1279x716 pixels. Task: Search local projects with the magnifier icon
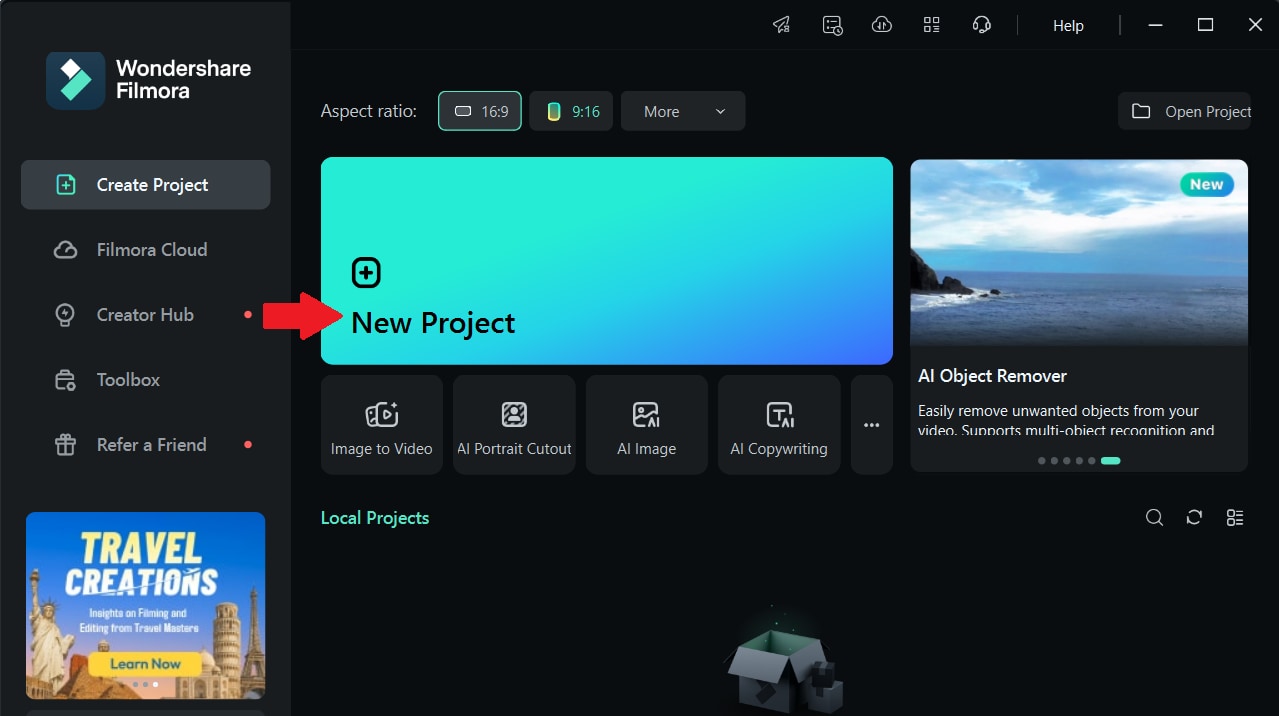(x=1154, y=517)
